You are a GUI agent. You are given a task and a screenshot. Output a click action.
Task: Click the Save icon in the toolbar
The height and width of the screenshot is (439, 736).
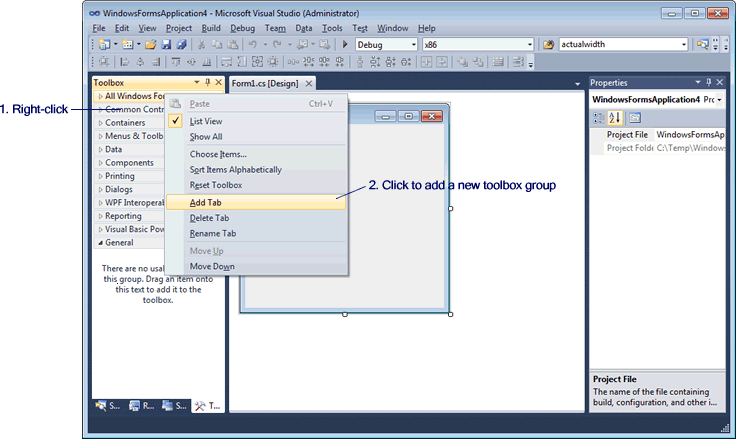pyautogui.click(x=167, y=45)
